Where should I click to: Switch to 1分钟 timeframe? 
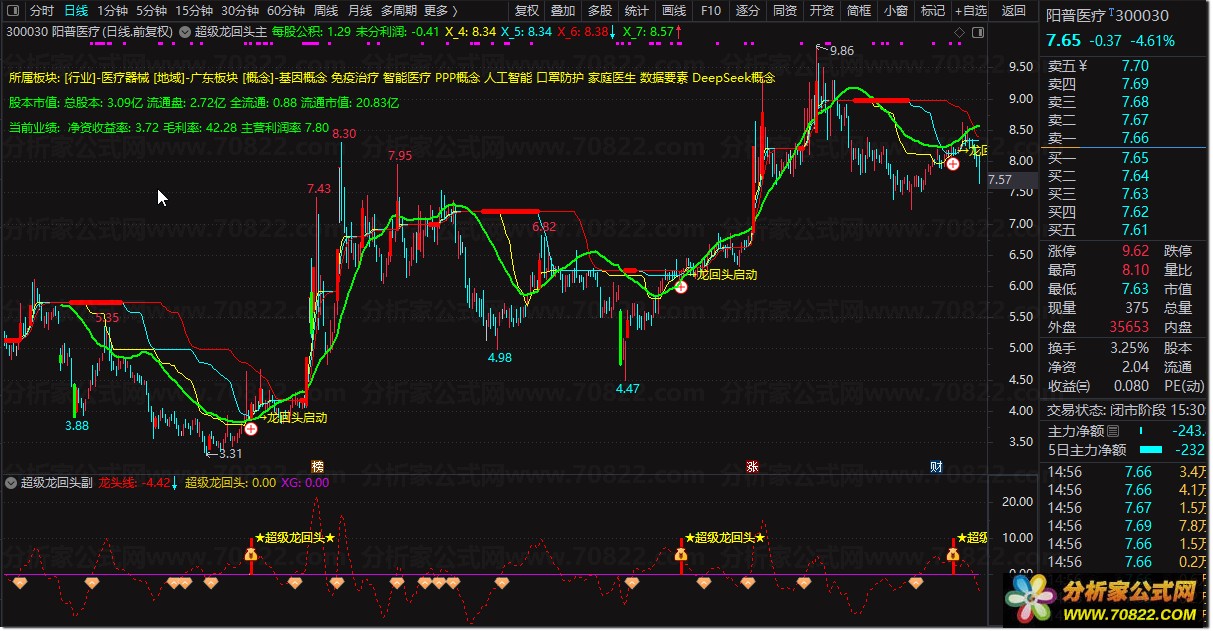pyautogui.click(x=113, y=11)
